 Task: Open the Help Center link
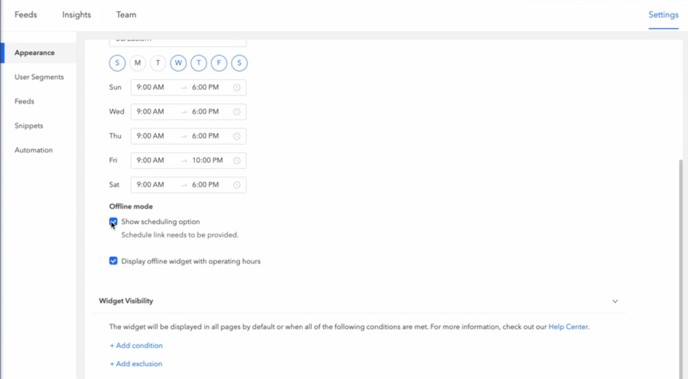click(568, 327)
